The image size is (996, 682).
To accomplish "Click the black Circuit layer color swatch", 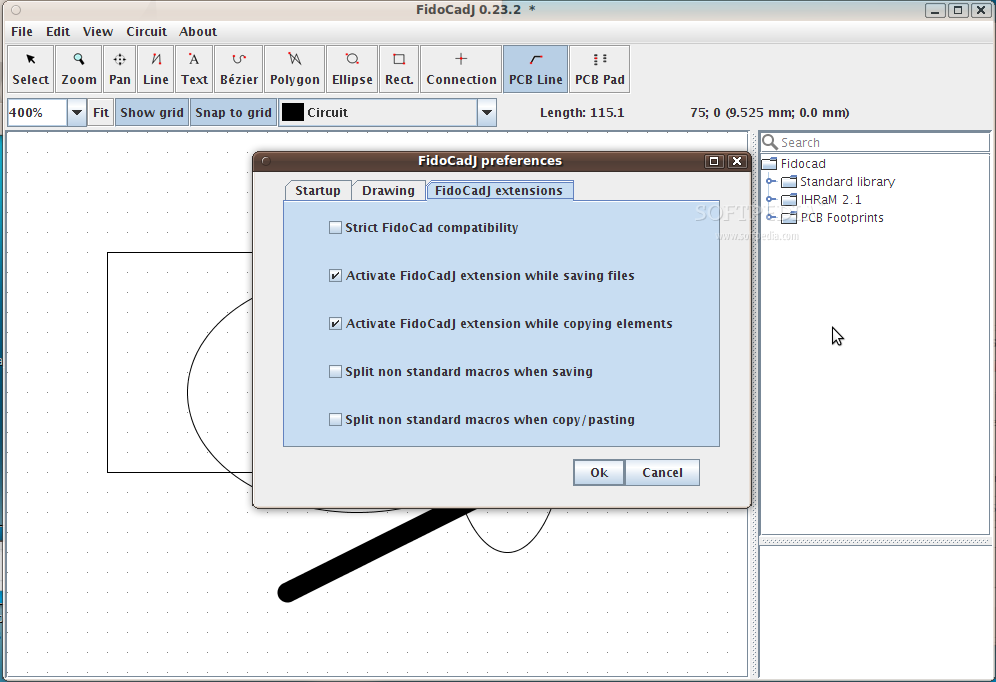I will tap(293, 112).
